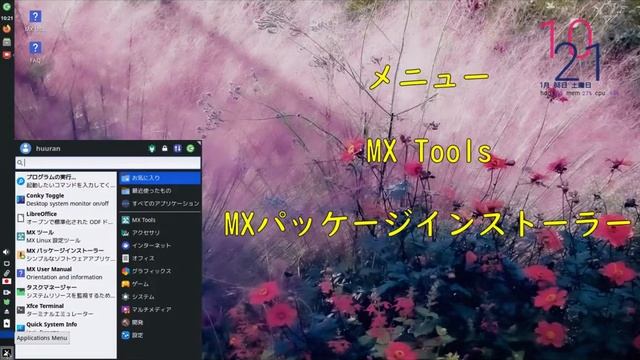The height and width of the screenshot is (360, 640).
Task: Click the red launcher icon below the file manager
Action: click(7, 55)
